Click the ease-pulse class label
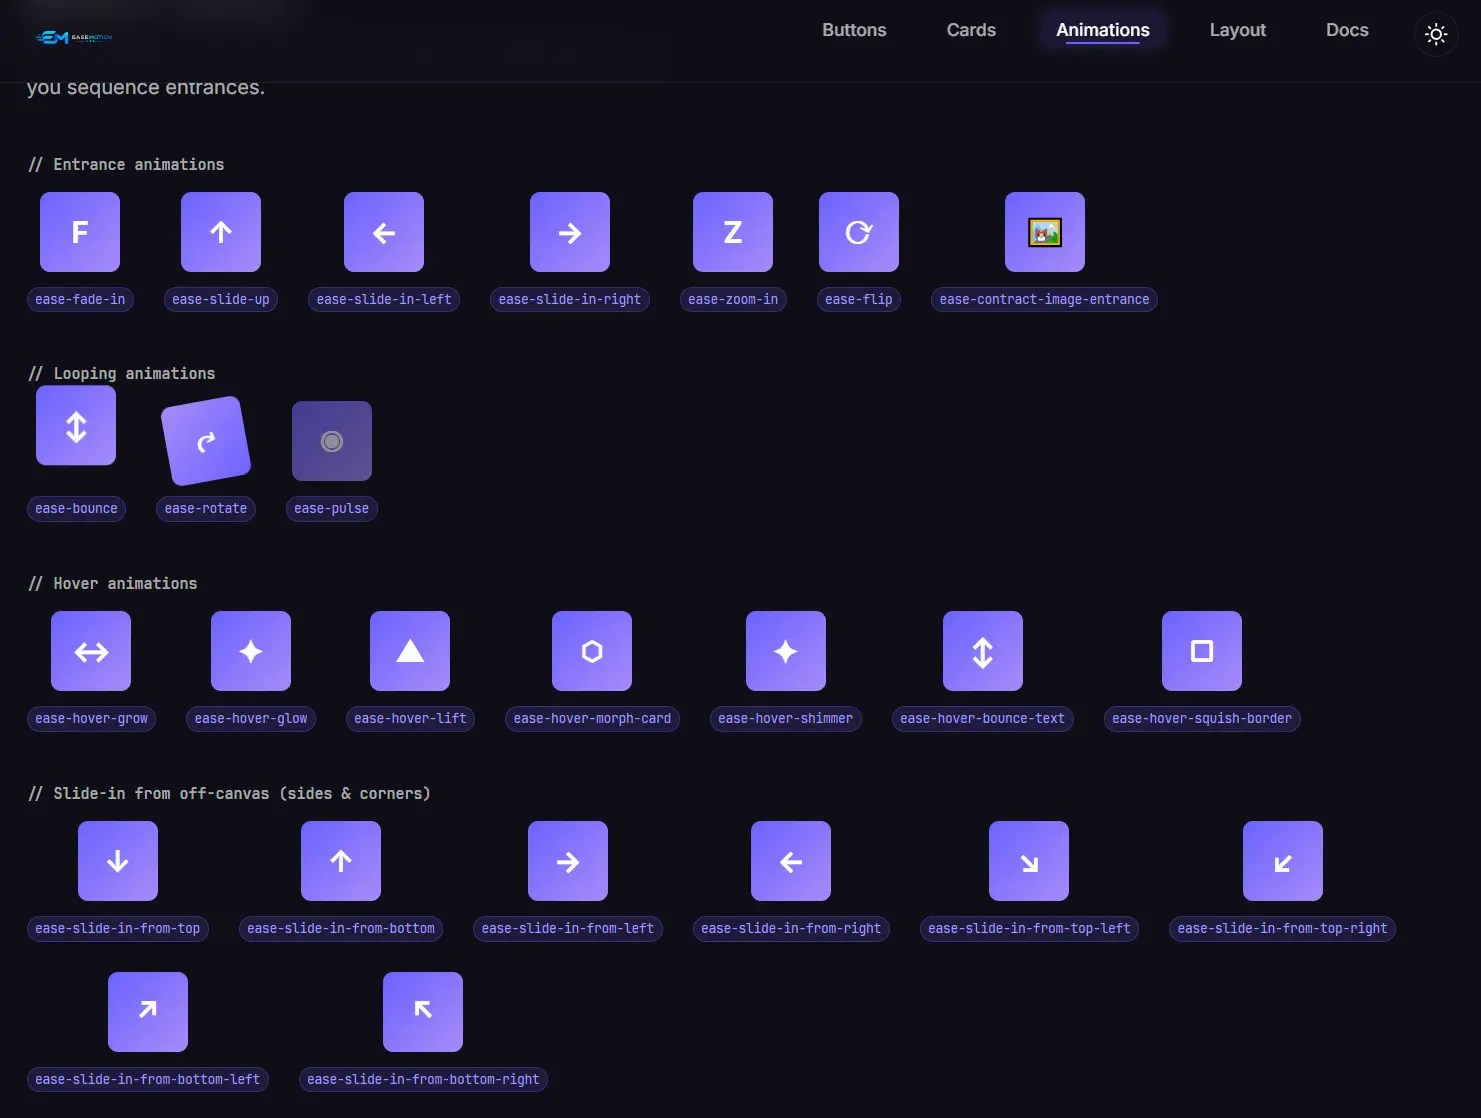 pyautogui.click(x=332, y=508)
